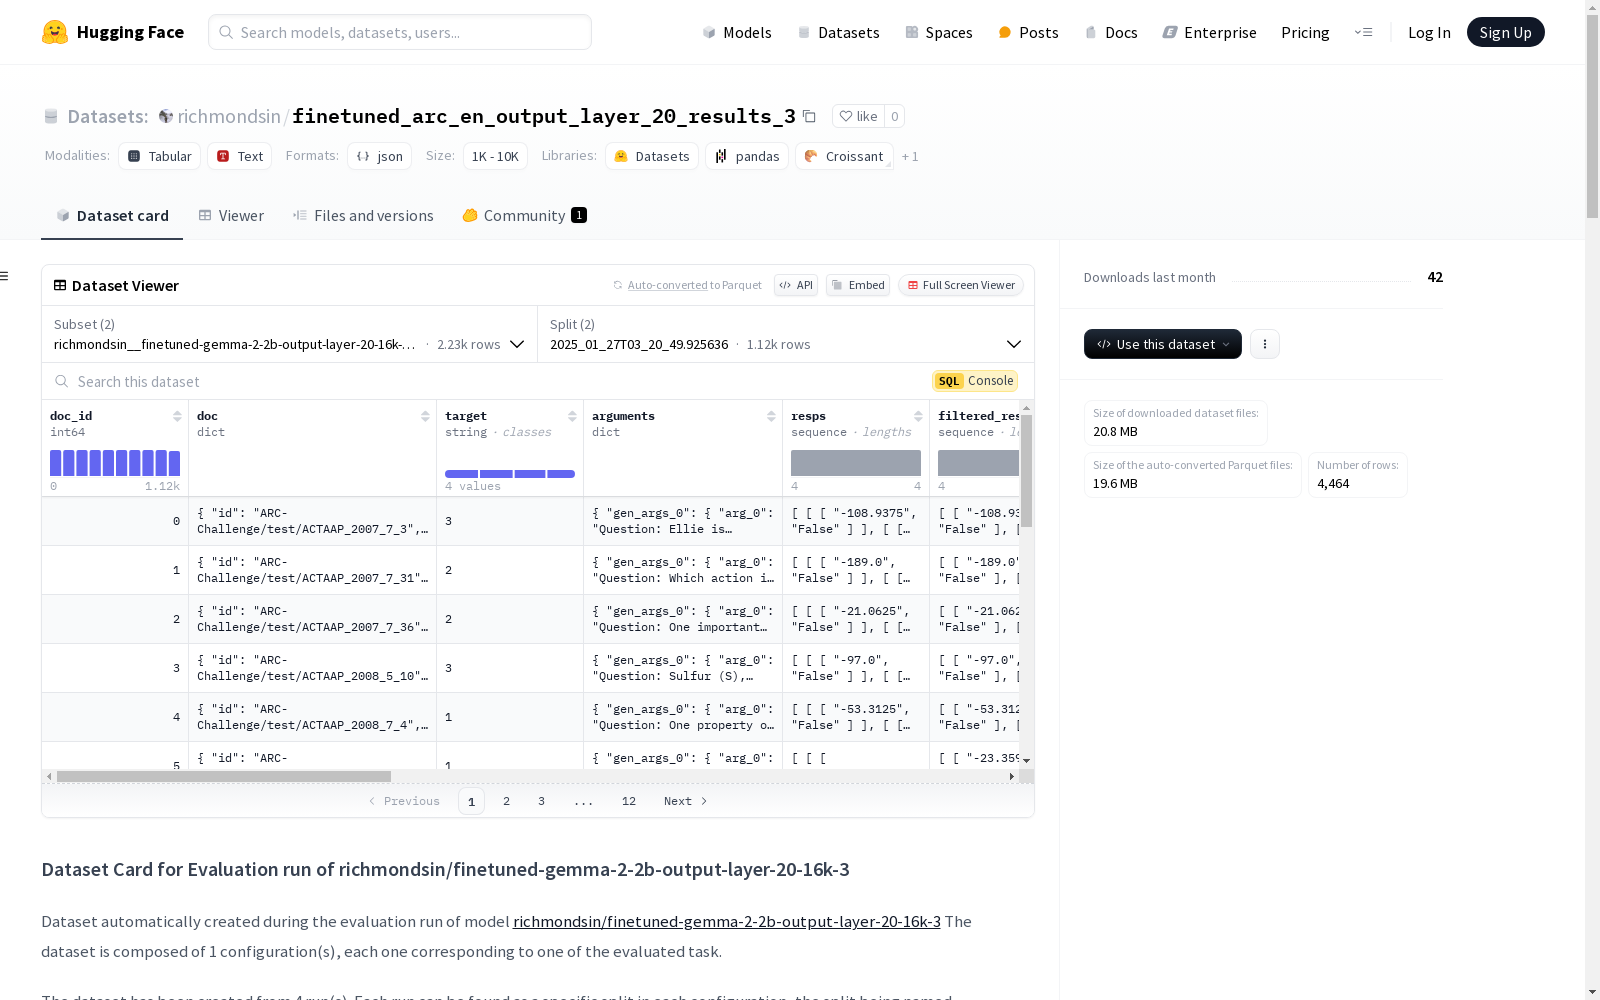Open Enterprise in the navbar
Screen dimensions: 1600x1000
pos(1210,32)
